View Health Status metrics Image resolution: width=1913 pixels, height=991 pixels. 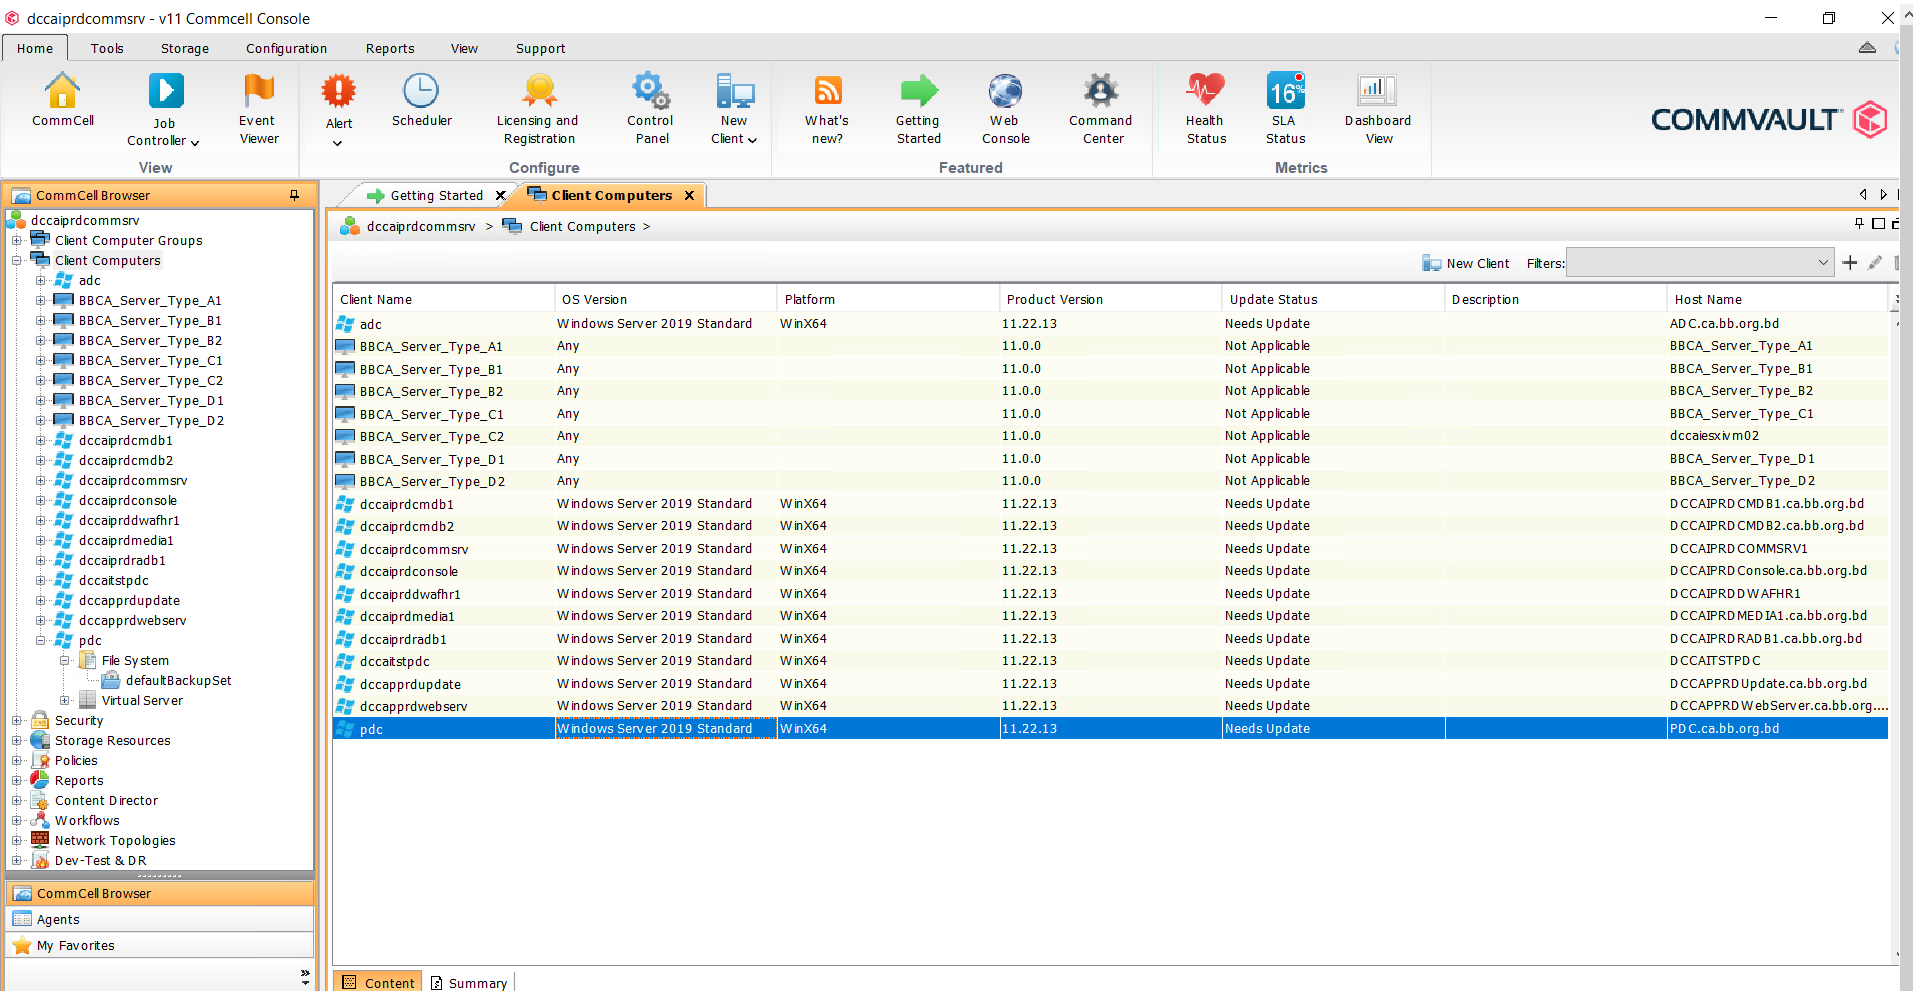[1206, 109]
